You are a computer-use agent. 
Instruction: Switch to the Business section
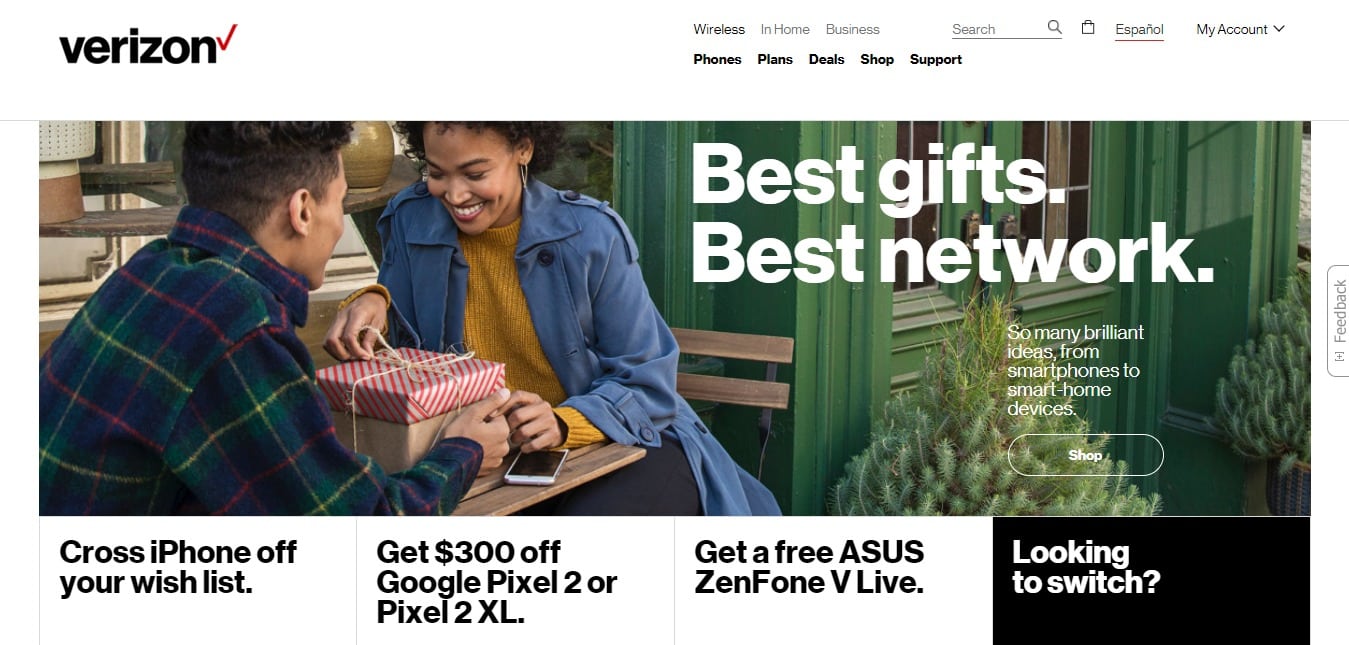(853, 29)
